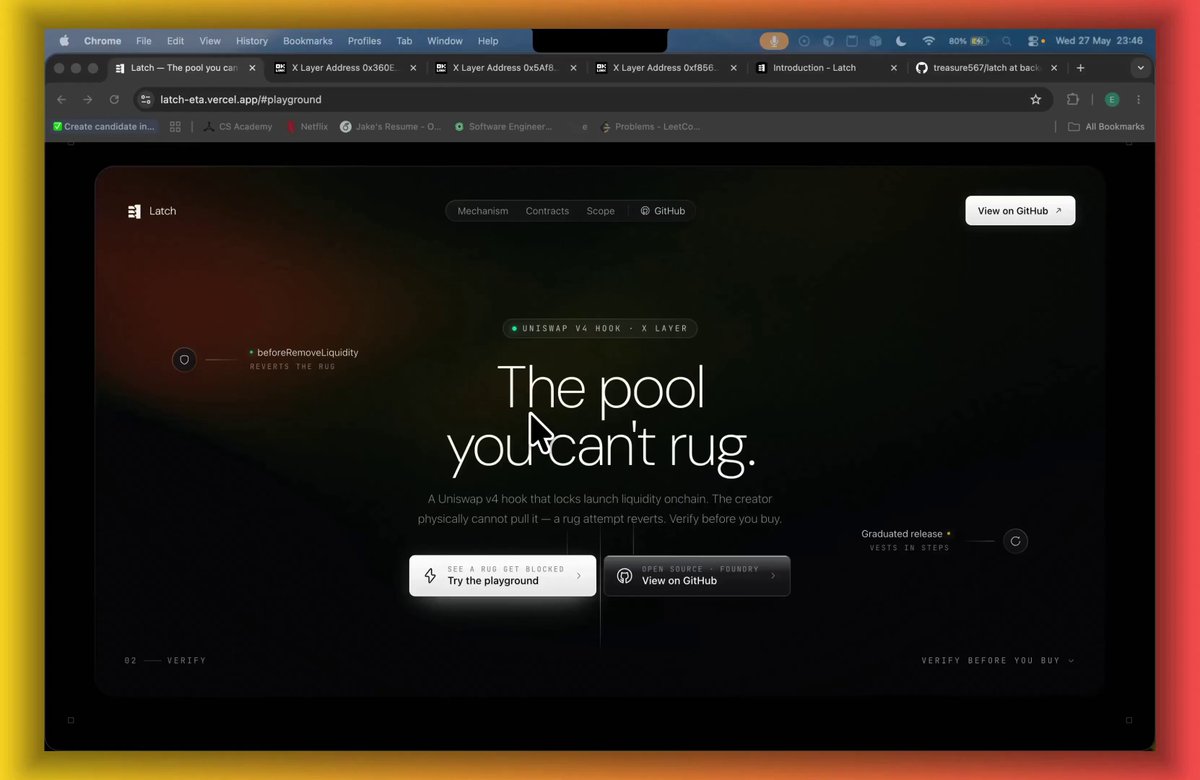
Task: Click the lightning bolt icon on playground button
Action: tap(430, 576)
